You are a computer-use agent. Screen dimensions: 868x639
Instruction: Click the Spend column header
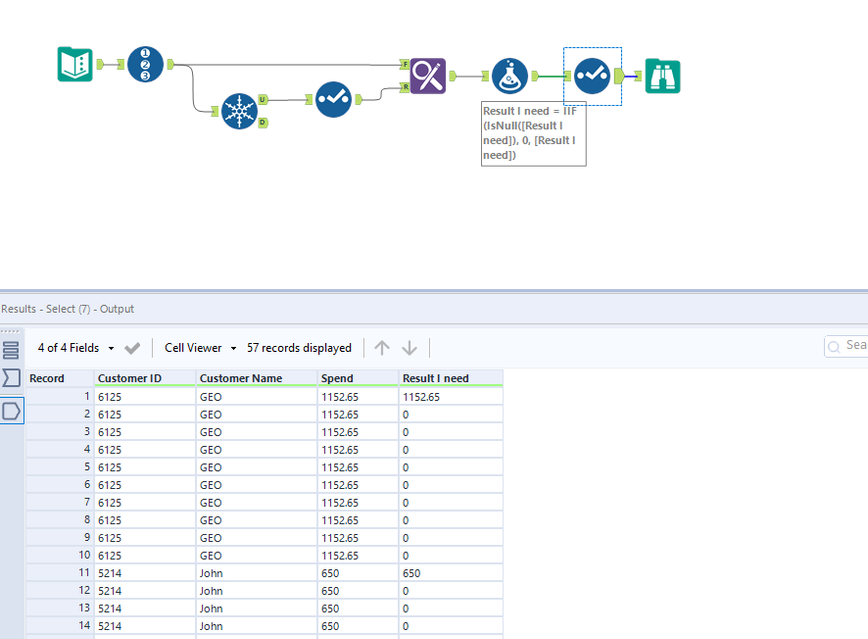coord(358,378)
